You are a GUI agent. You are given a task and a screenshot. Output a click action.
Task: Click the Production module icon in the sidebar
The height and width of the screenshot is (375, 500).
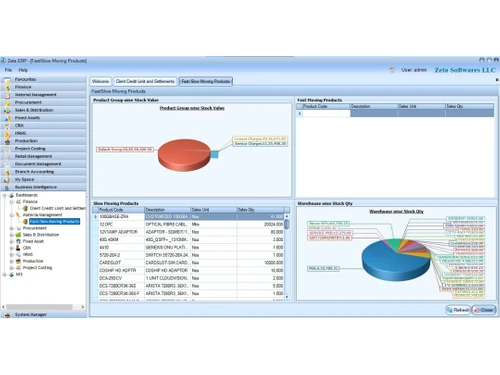tap(7, 141)
